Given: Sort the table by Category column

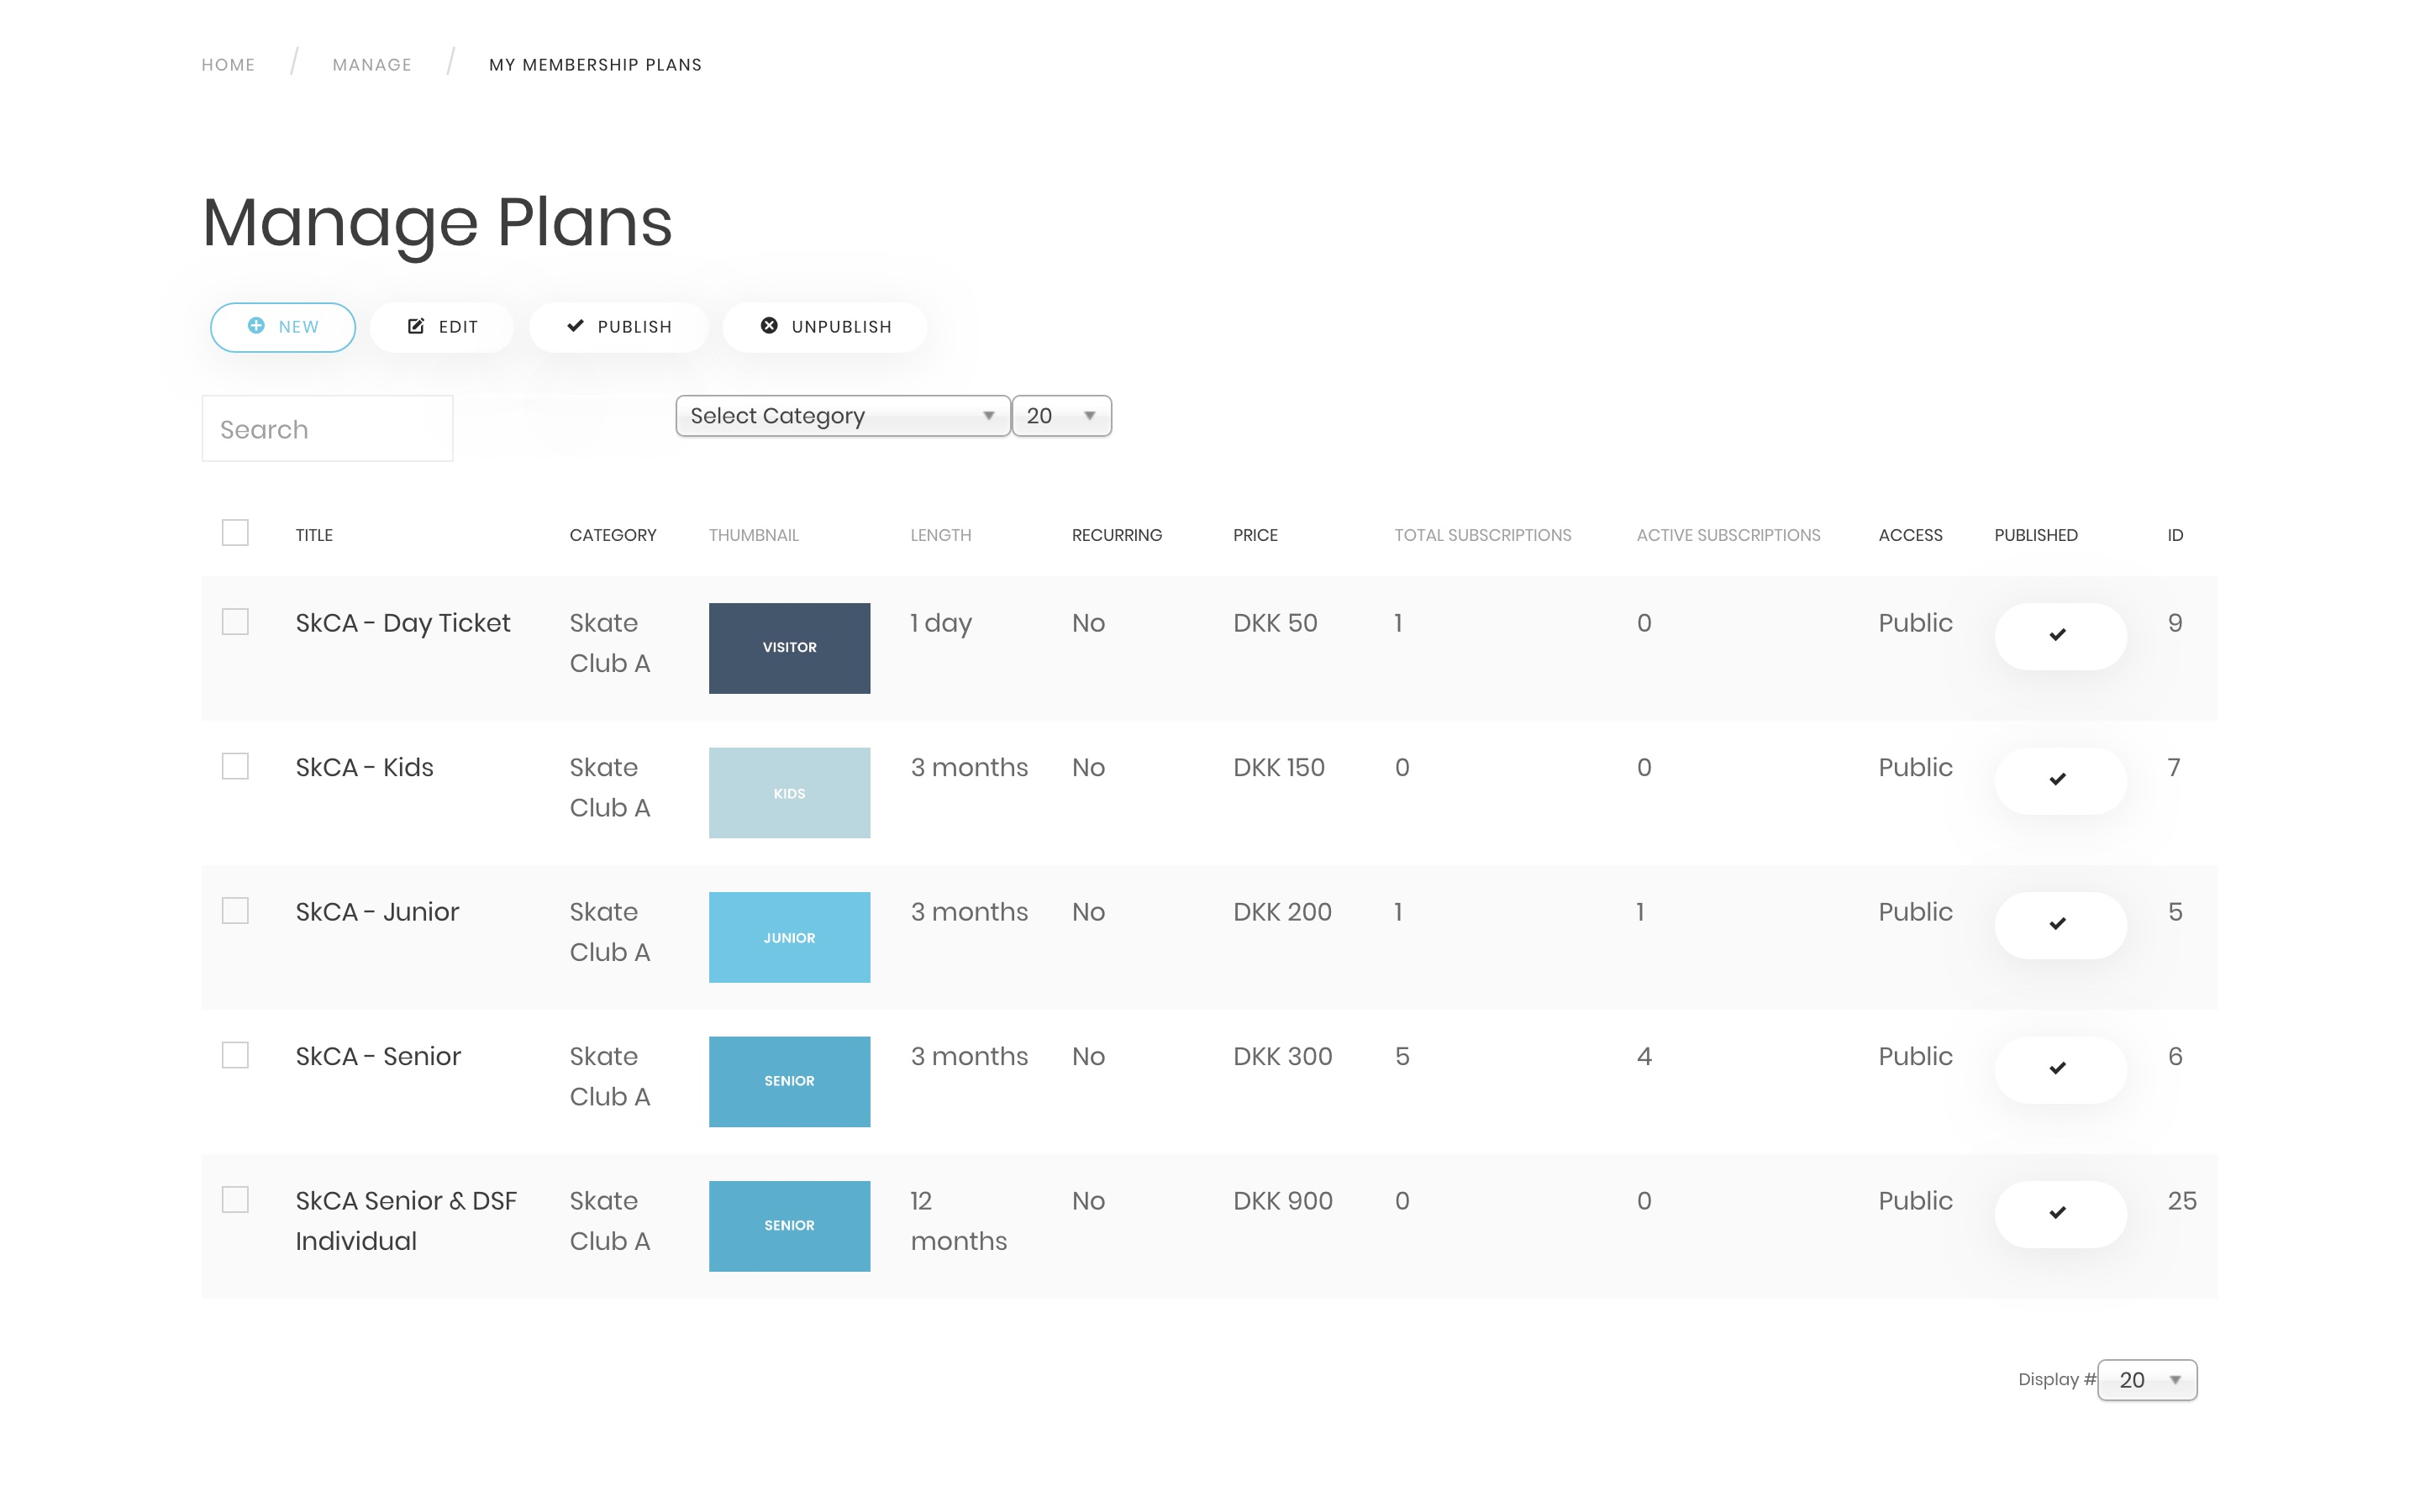Looking at the screenshot, I should coord(613,535).
